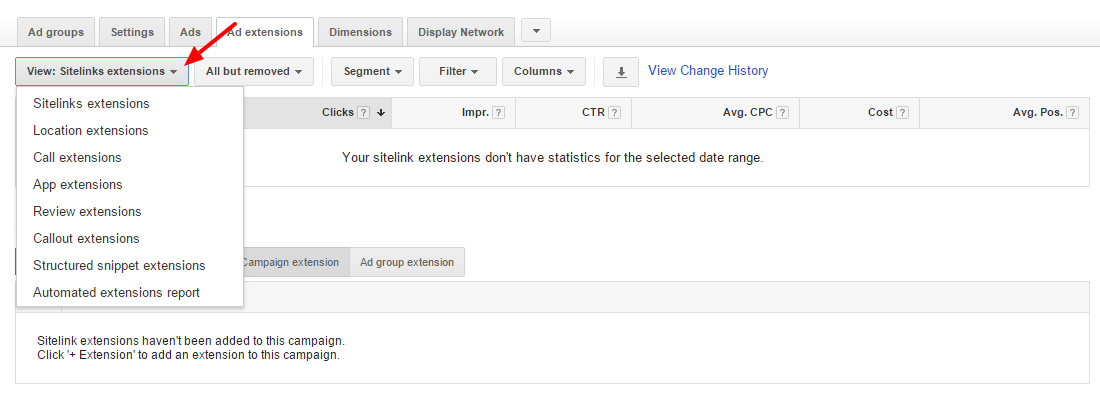Sort by Clicks using the down arrow
1100x397 pixels.
point(381,113)
